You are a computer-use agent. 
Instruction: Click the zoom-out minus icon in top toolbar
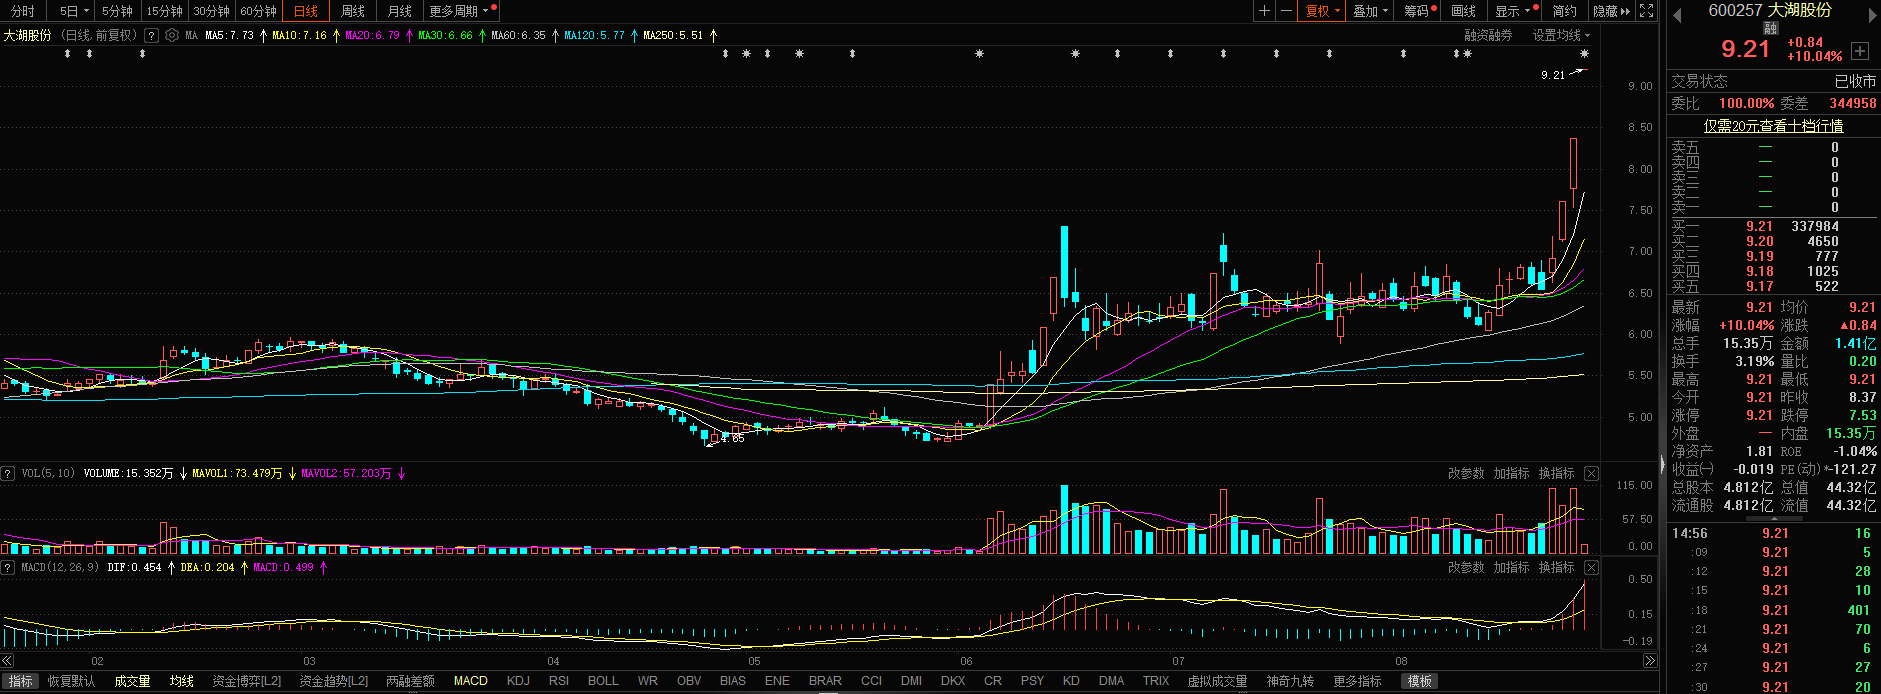[1287, 11]
